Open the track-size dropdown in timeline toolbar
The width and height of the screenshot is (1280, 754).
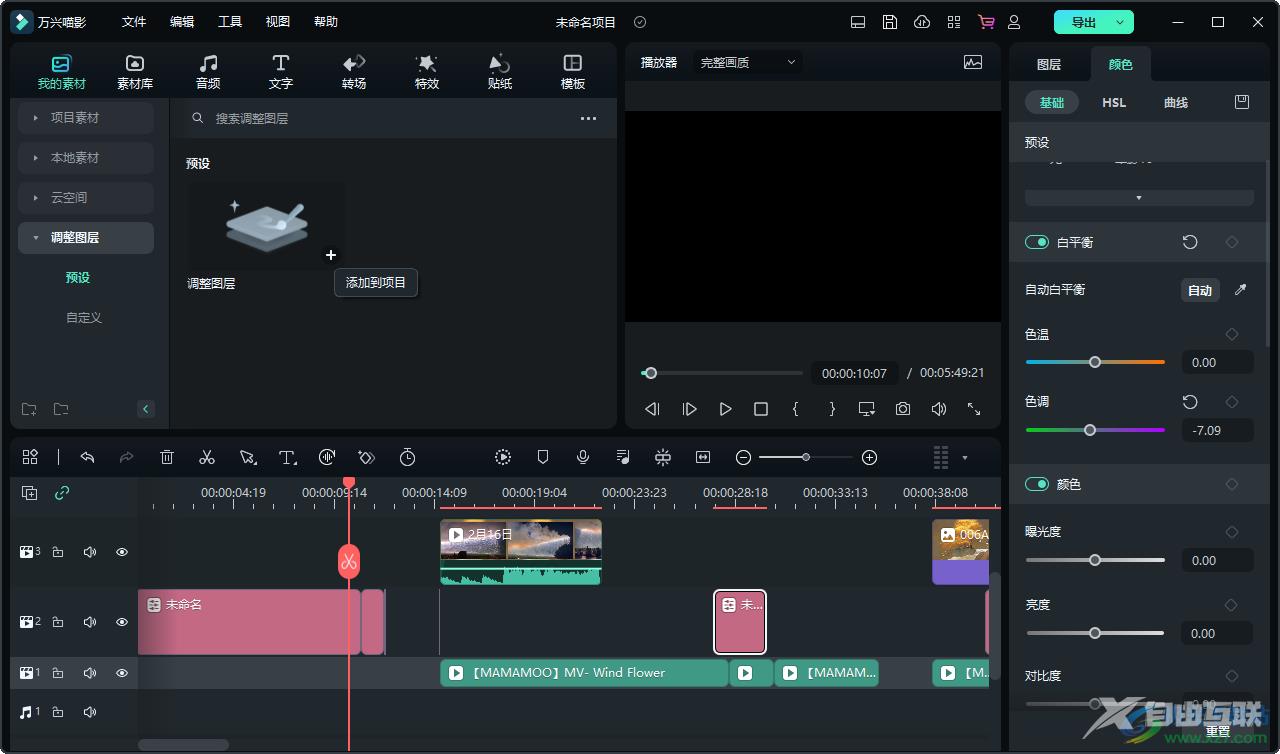click(964, 457)
